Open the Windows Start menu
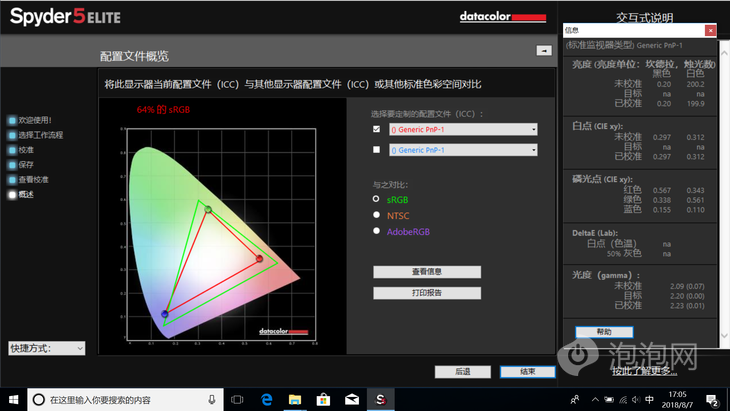Image resolution: width=730 pixels, height=411 pixels. tap(14, 399)
